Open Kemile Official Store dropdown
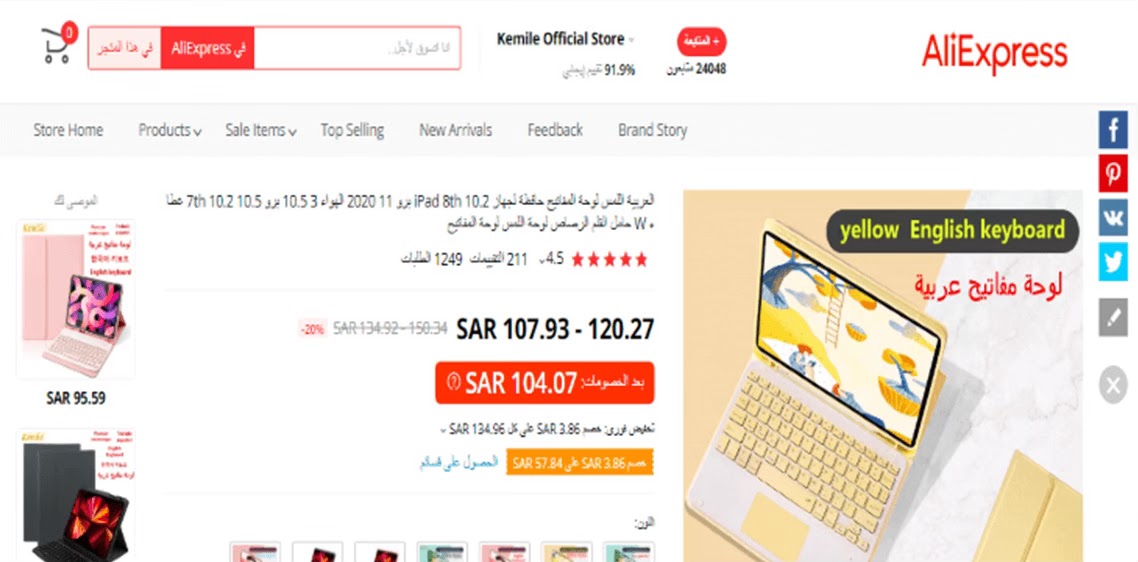Screen dimensions: 1138x562 click(565, 39)
